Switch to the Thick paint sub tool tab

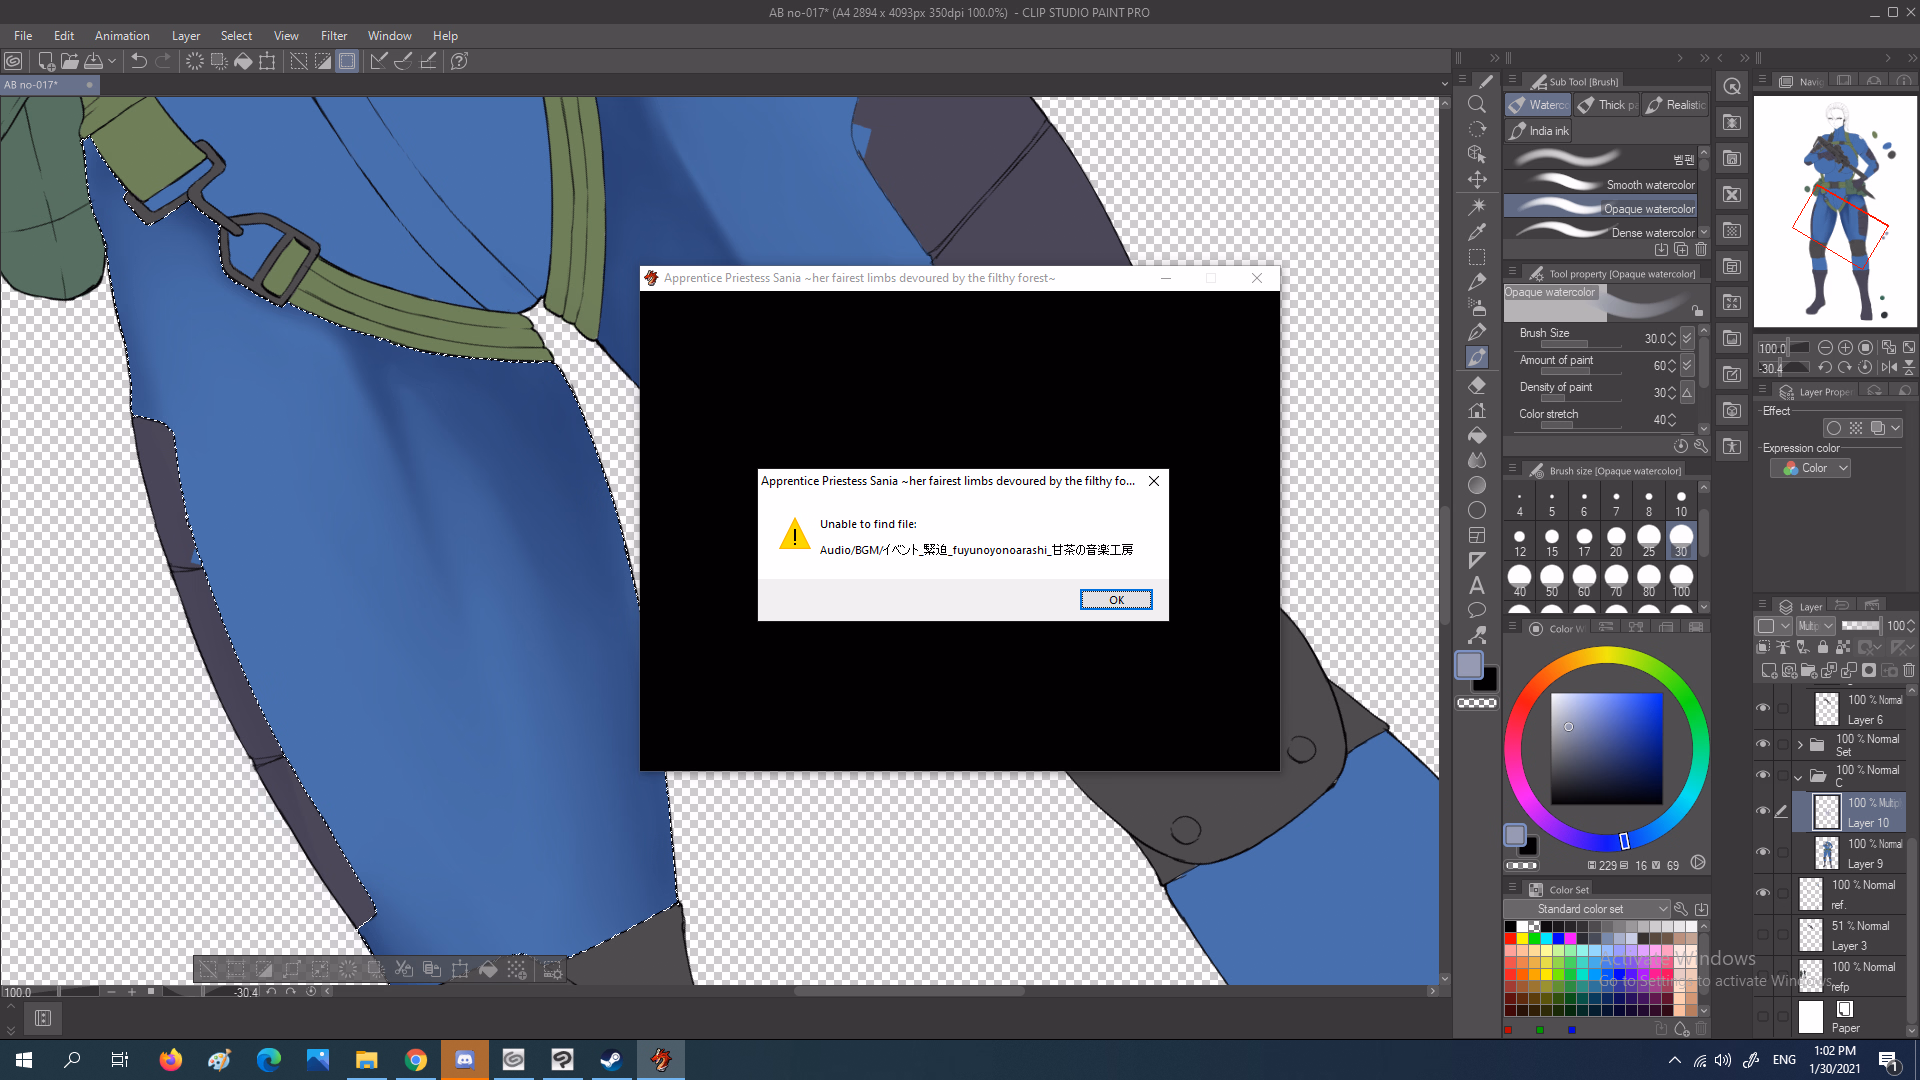(x=1608, y=105)
